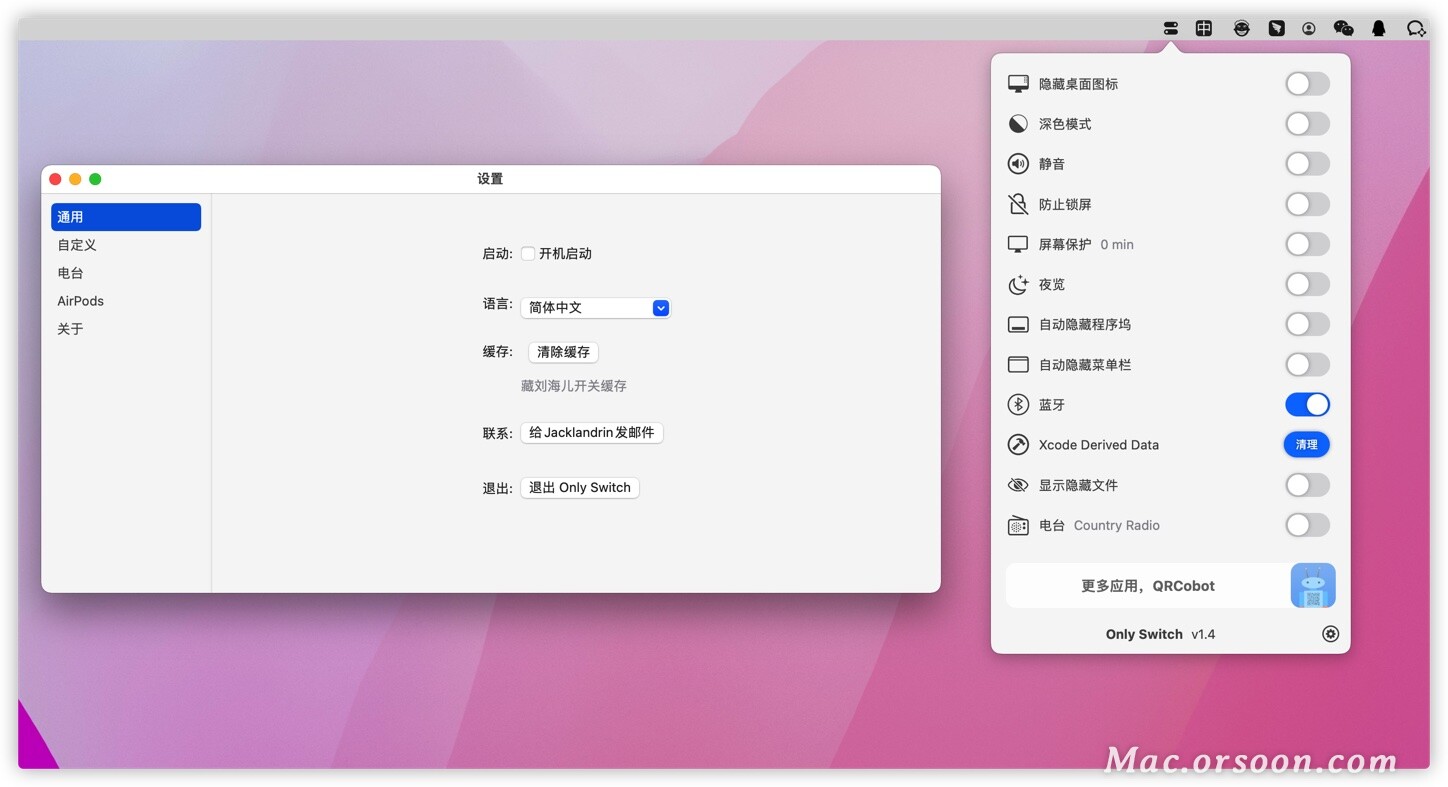The image size is (1448, 787).
Task: Click the user circle icon in menu bar
Action: pos(1309,28)
